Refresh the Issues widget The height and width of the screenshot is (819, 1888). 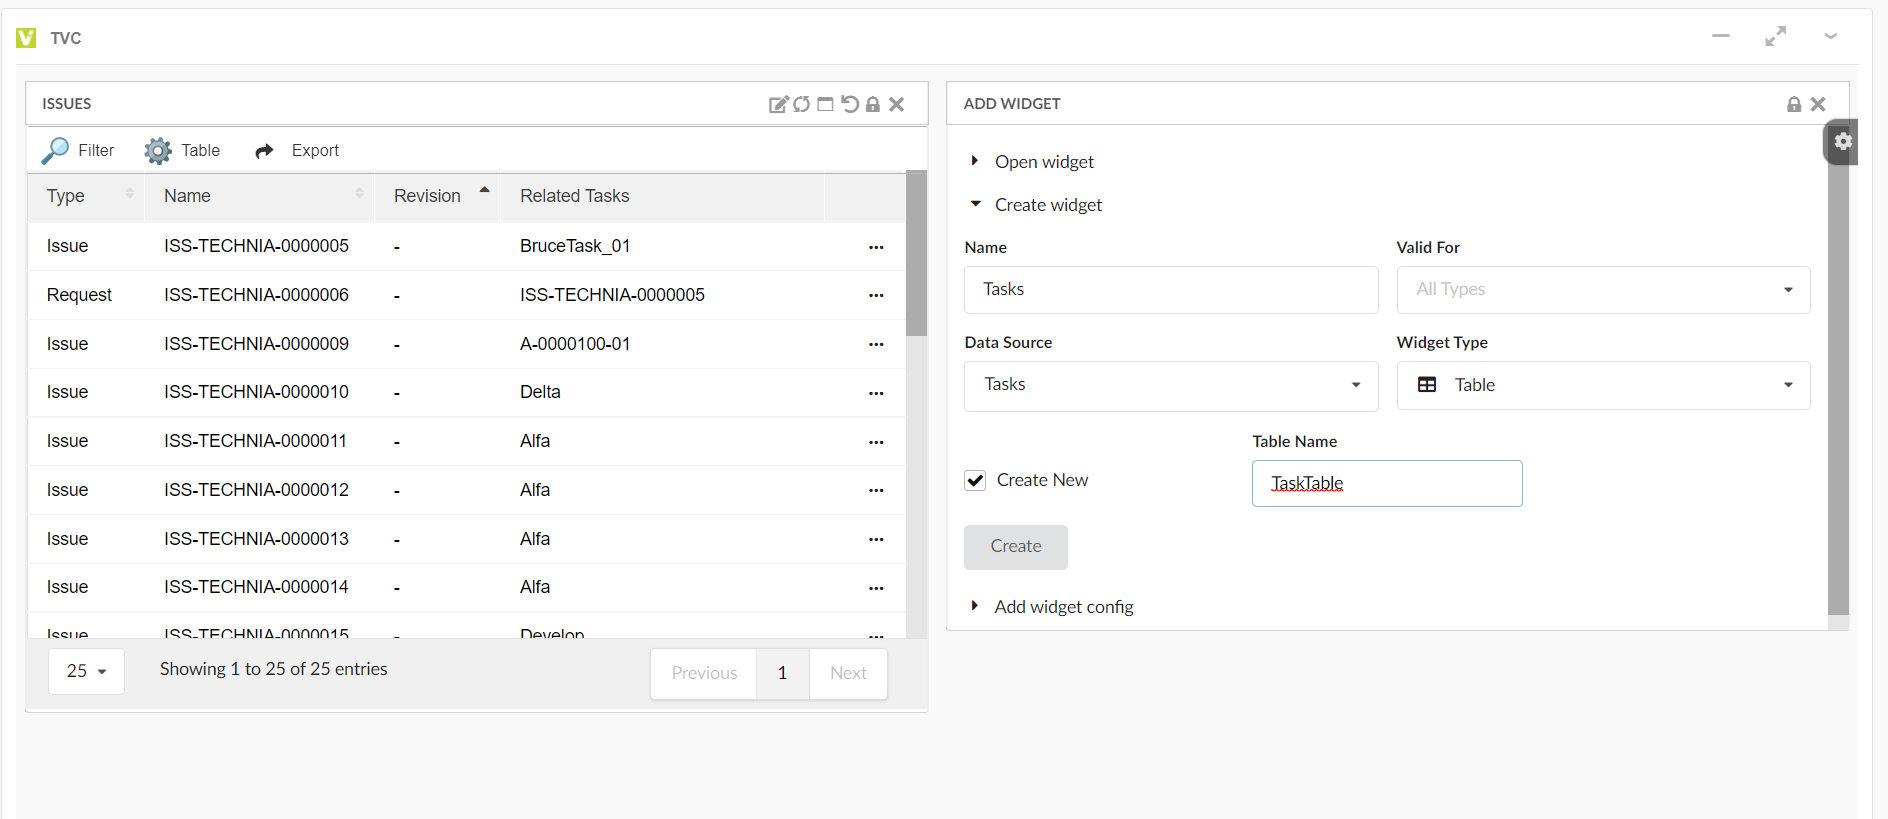(802, 104)
